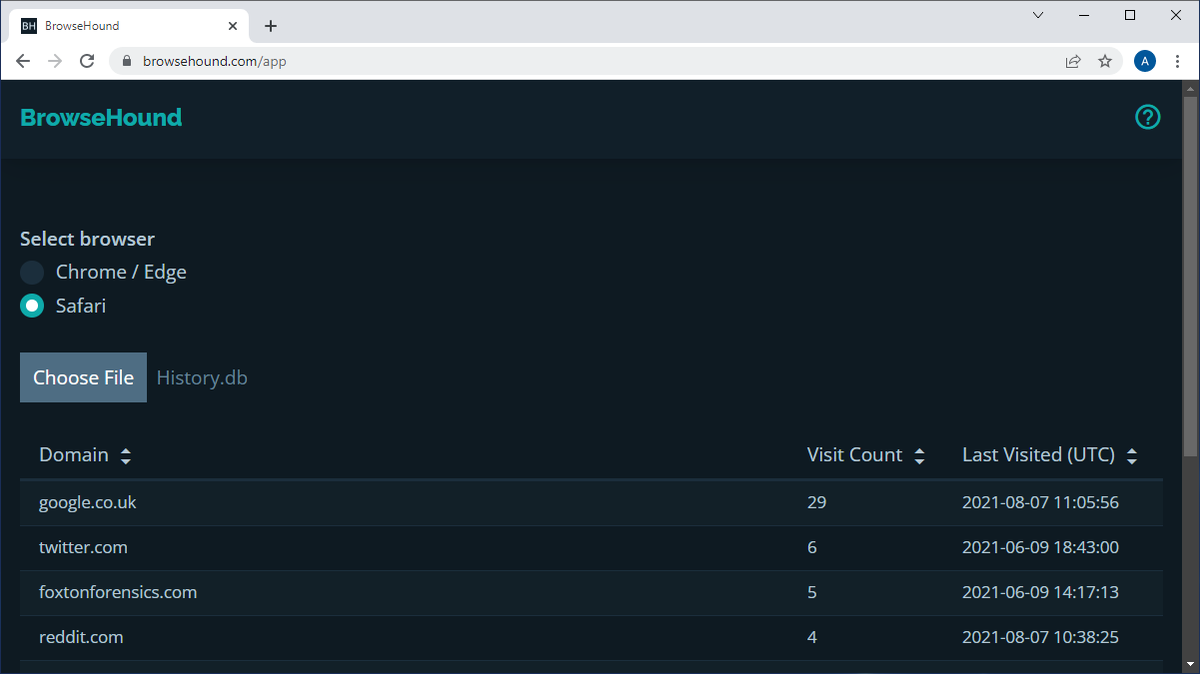
Task: Click the BrowseHound logo link
Action: (x=101, y=117)
